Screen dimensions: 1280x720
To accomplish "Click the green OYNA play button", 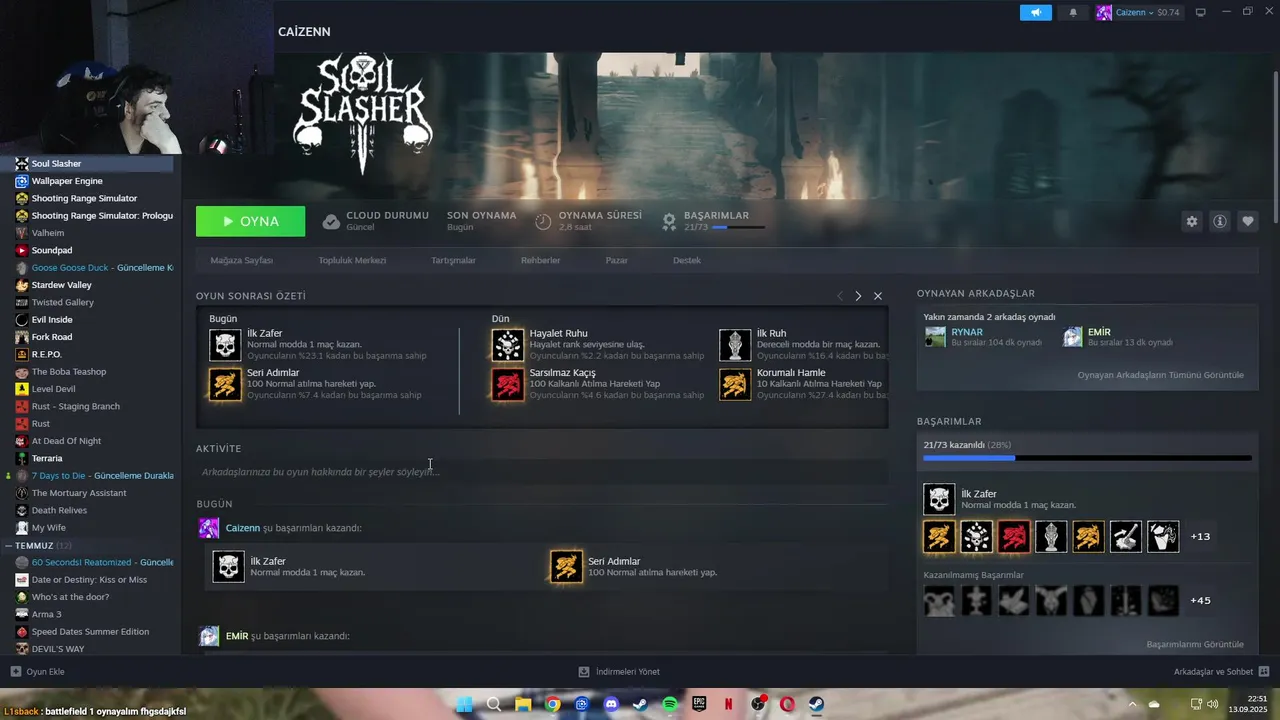I will [250, 221].
